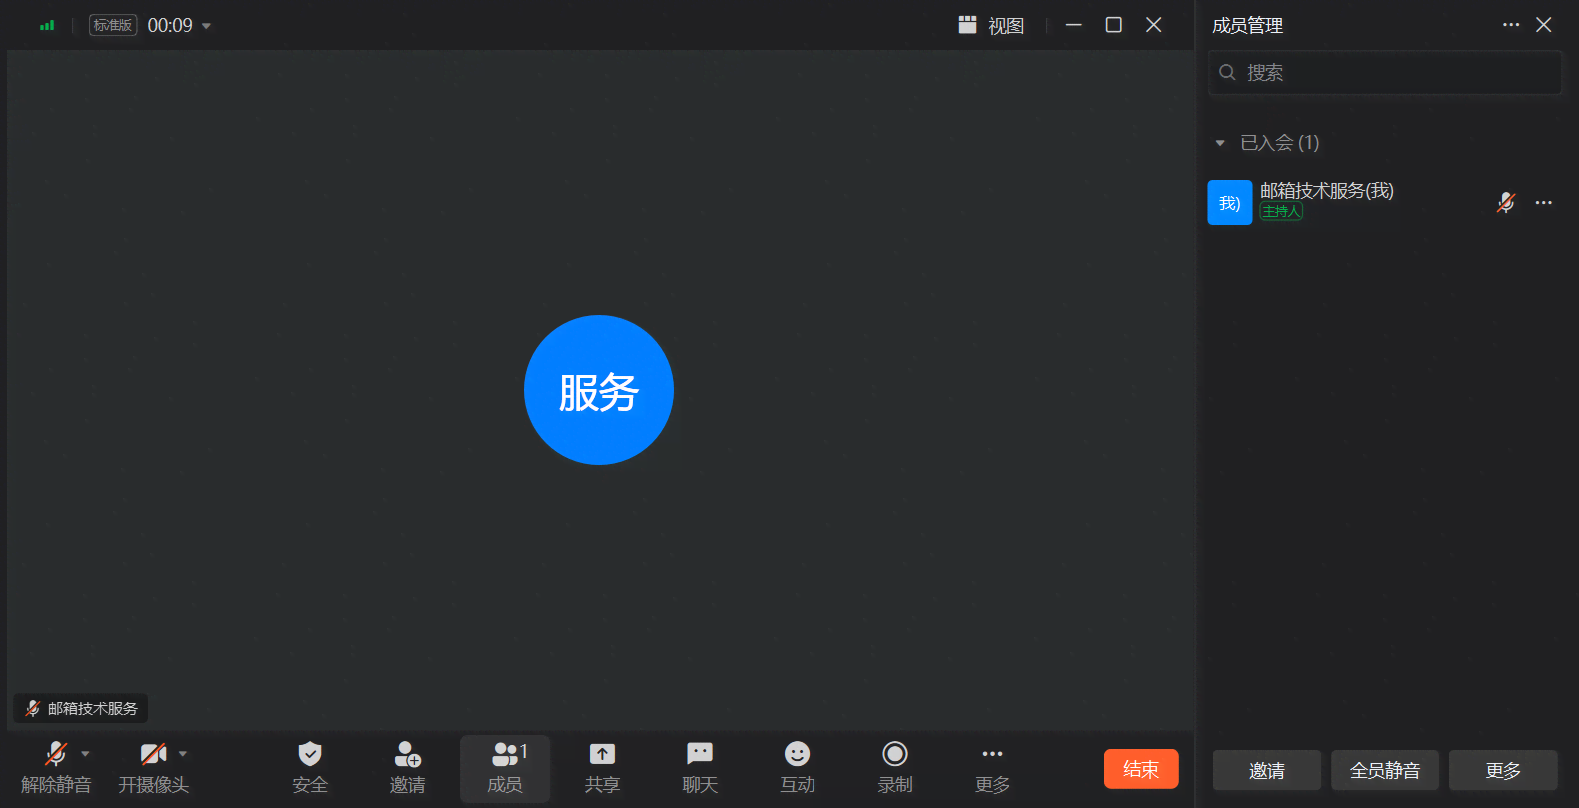This screenshot has height=808, width=1579.
Task: Open camera options arrow beside 开摄像头
Action: pos(183,754)
